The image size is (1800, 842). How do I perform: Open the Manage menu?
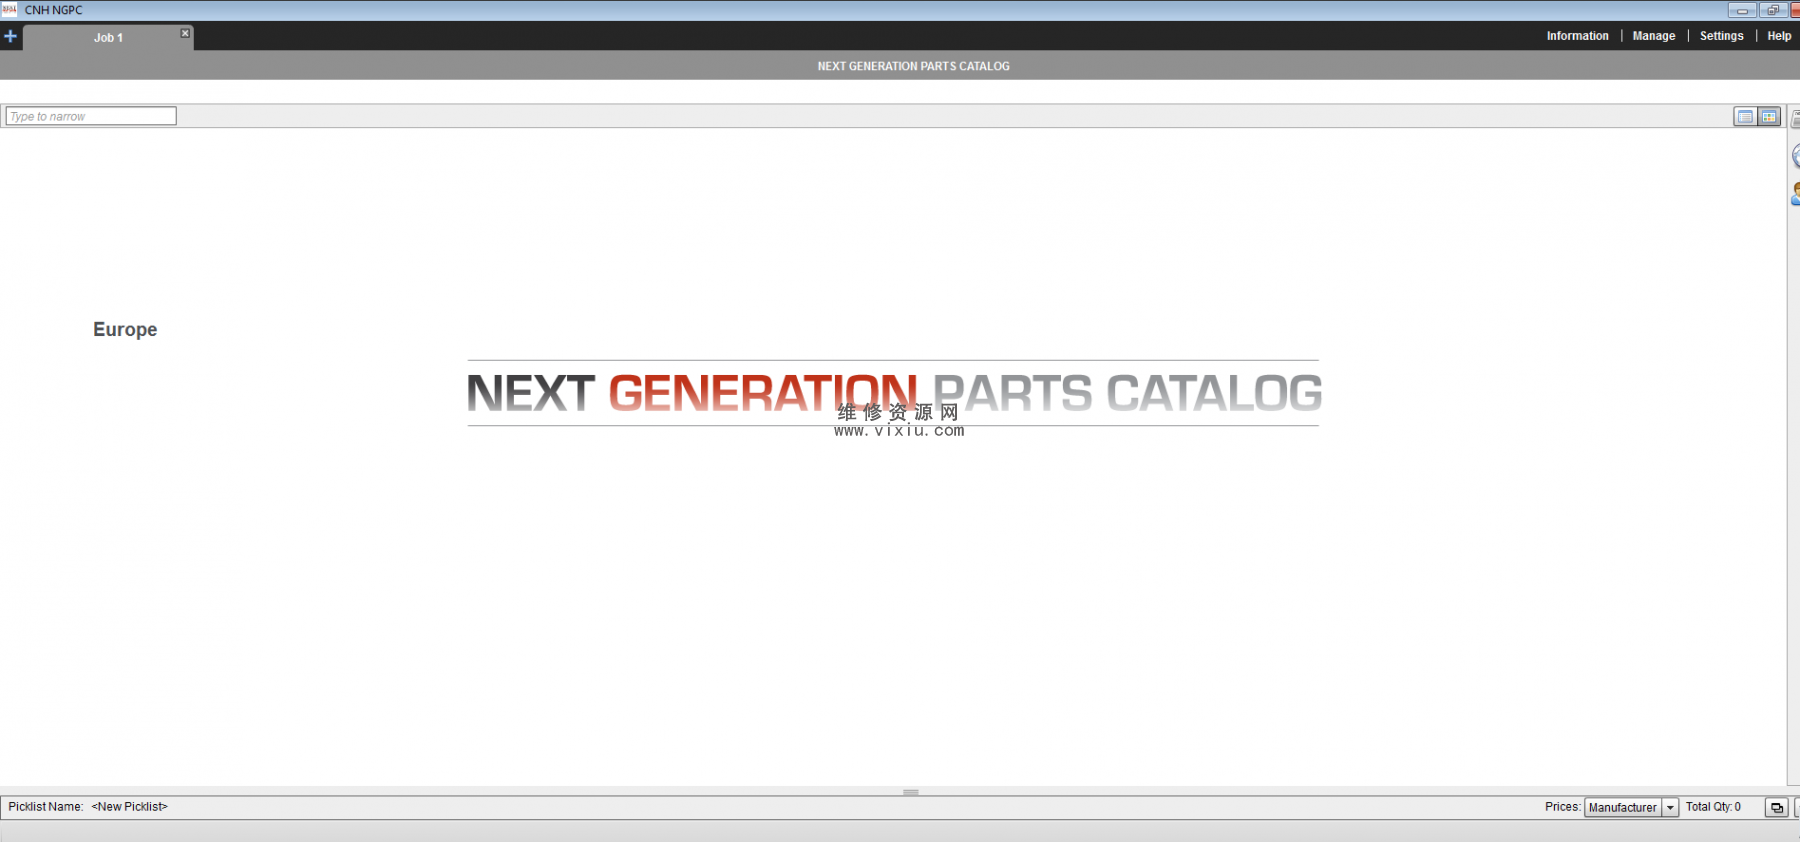tap(1653, 36)
